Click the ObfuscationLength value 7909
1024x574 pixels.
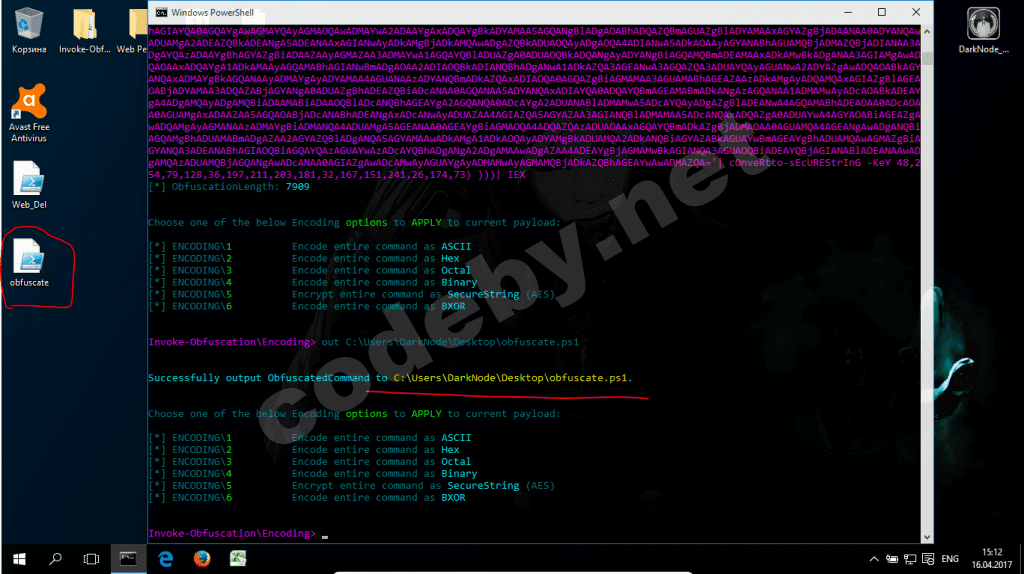297,187
